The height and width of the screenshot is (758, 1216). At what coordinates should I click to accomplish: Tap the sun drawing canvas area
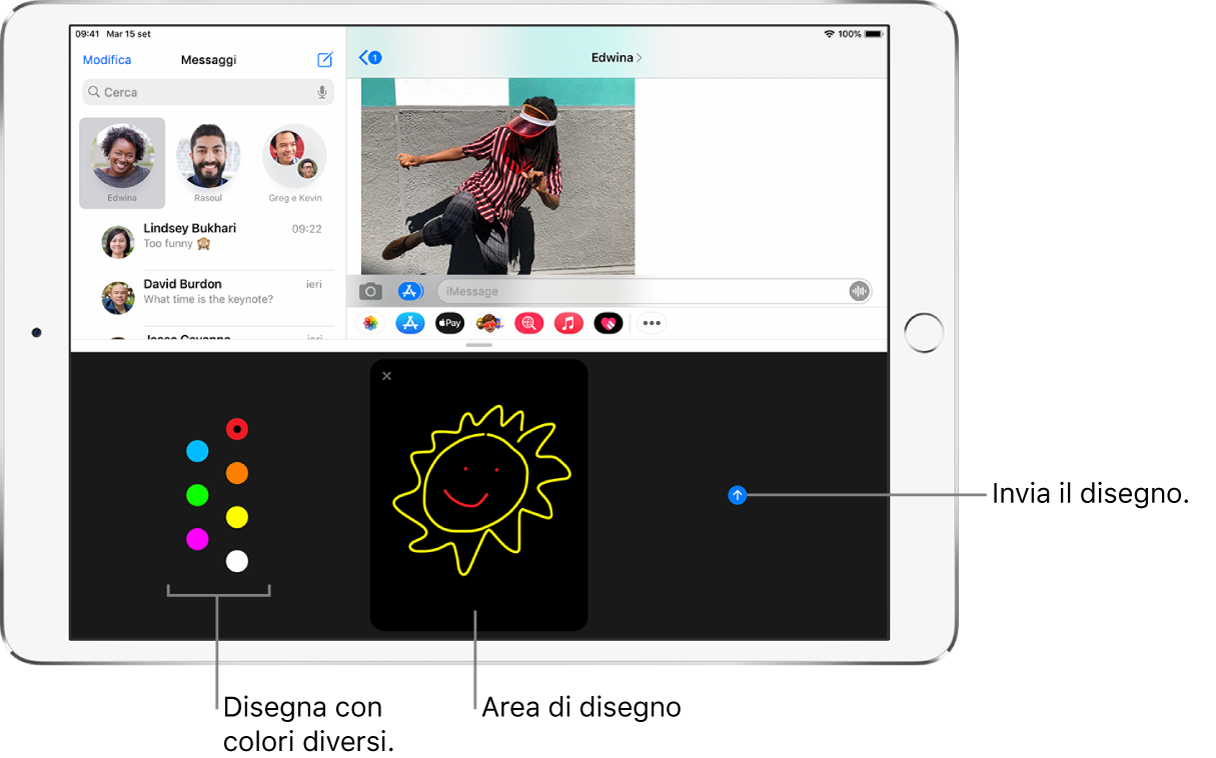pos(479,494)
